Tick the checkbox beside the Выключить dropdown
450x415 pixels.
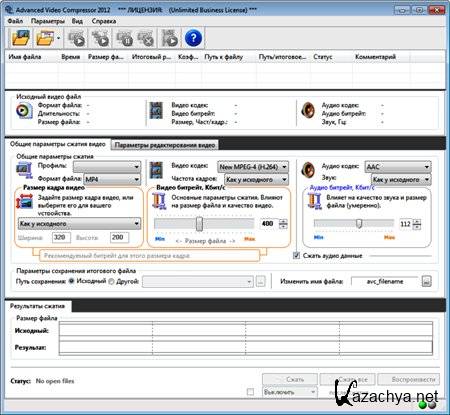(250, 392)
